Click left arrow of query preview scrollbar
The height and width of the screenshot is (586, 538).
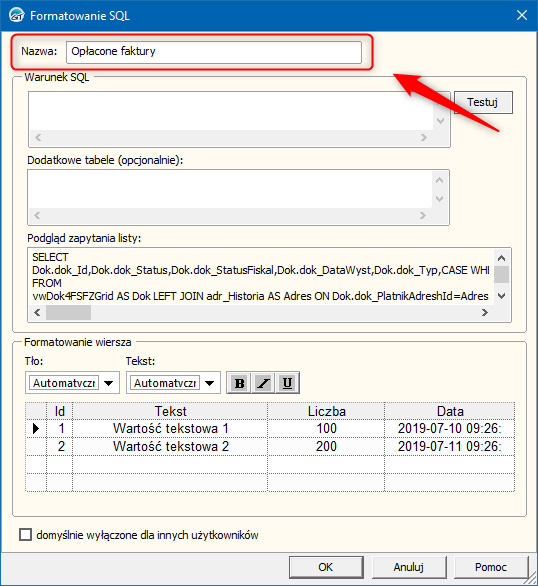click(x=37, y=312)
